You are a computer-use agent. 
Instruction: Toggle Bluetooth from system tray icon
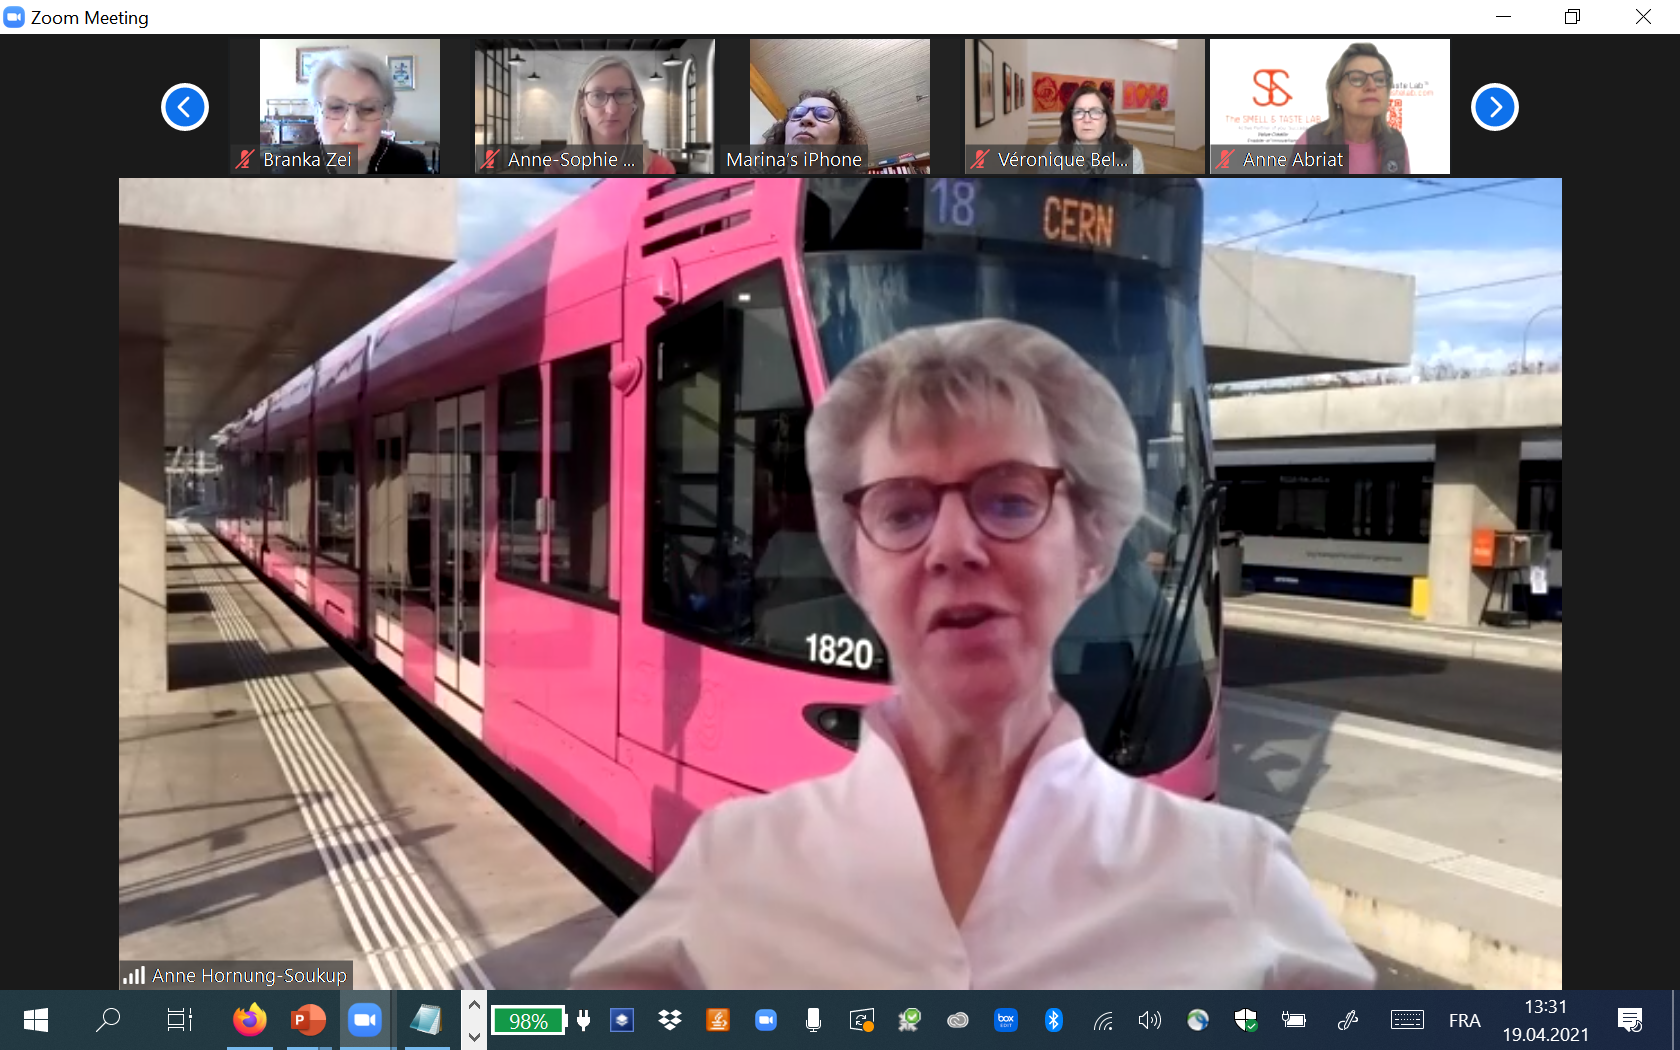click(x=1053, y=1020)
